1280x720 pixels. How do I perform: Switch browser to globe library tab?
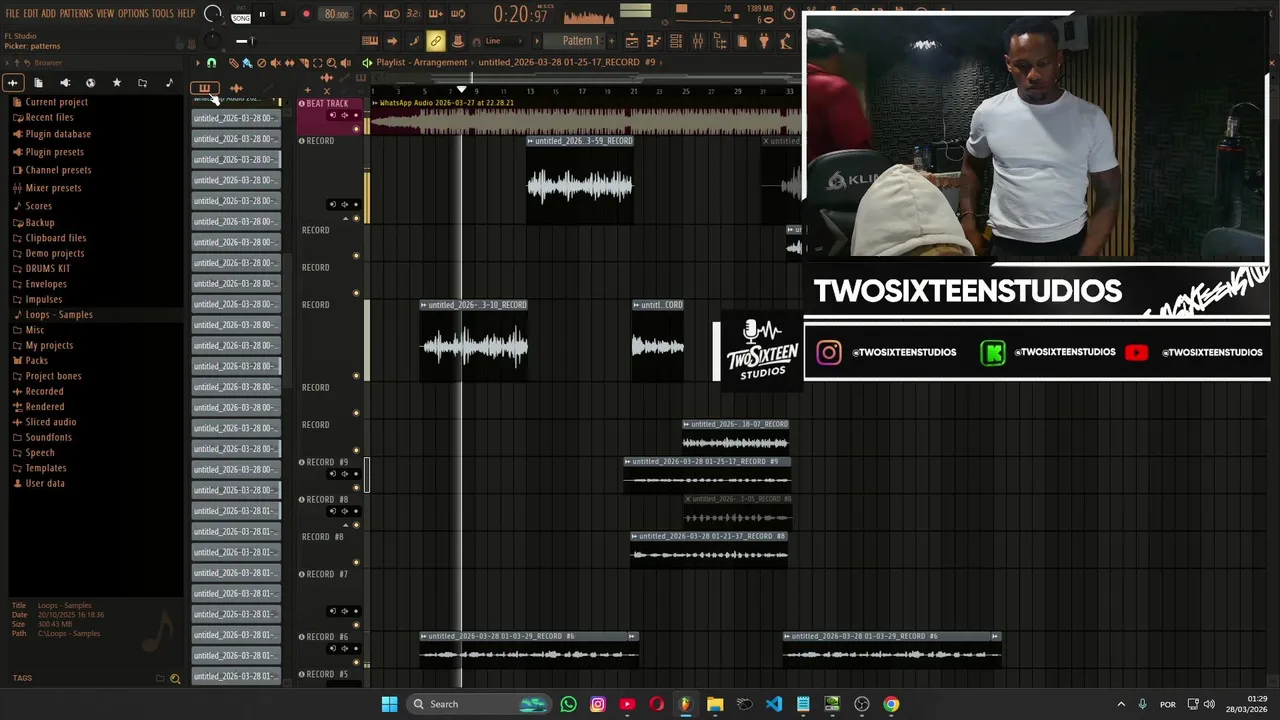tap(90, 83)
